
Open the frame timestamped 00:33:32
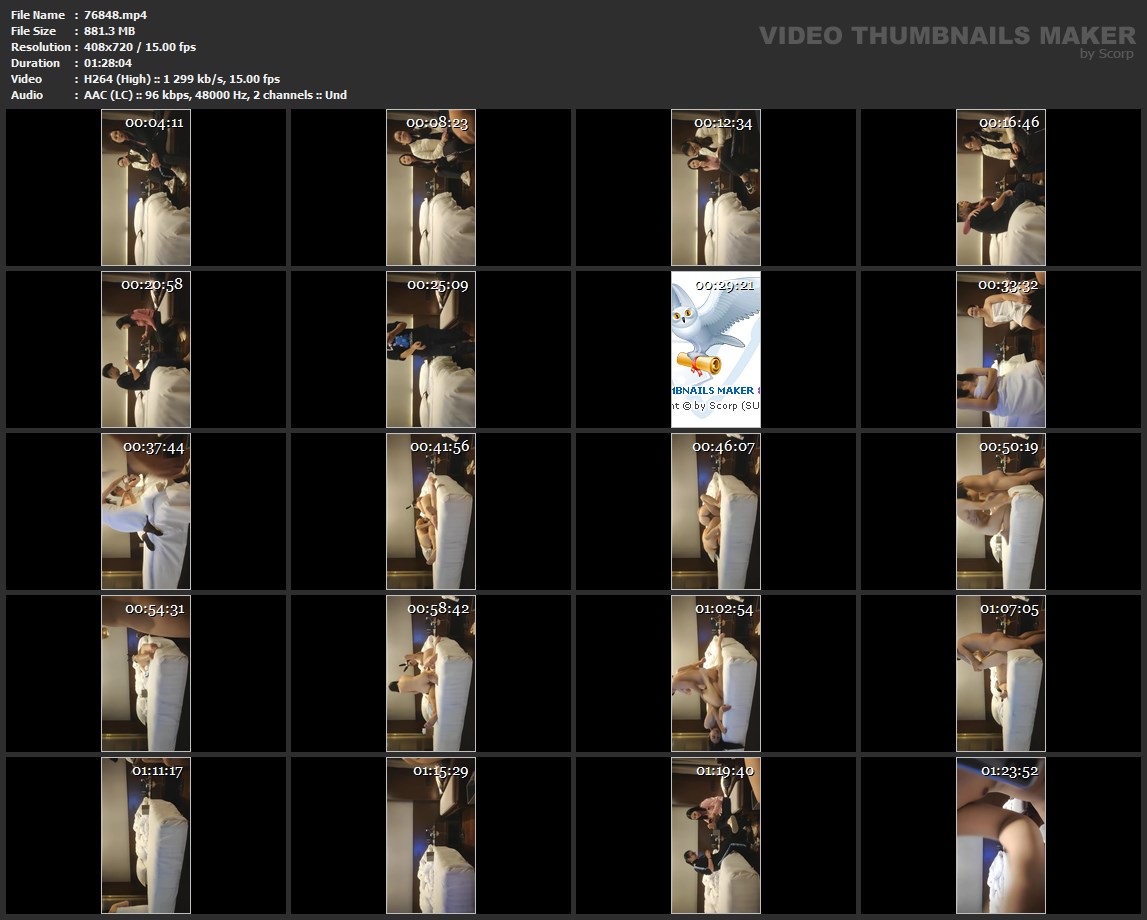(x=1001, y=349)
